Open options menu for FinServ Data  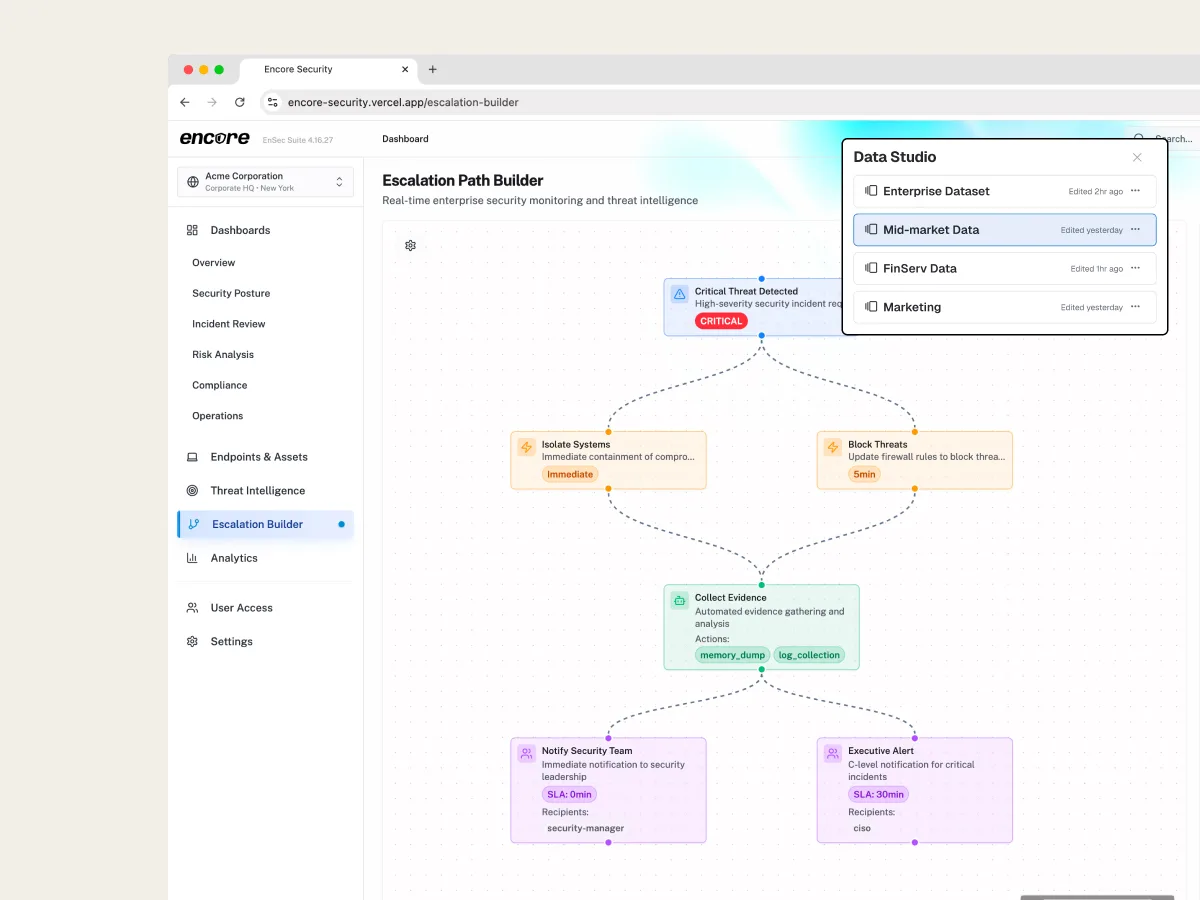point(1135,268)
